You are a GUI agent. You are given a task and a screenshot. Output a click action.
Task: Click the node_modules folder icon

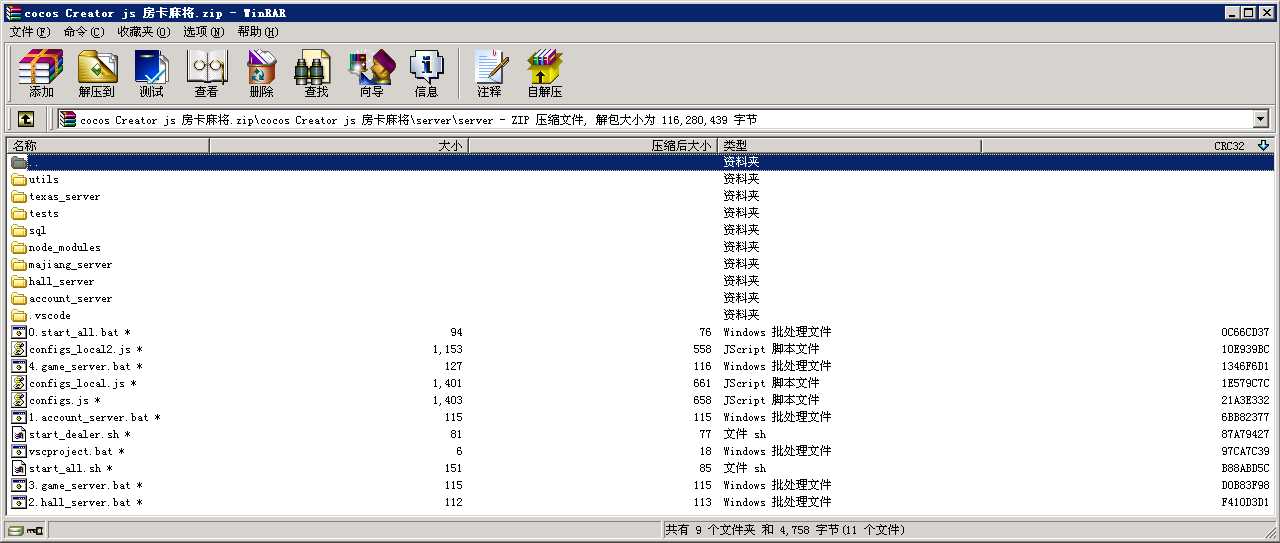pyautogui.click(x=19, y=248)
